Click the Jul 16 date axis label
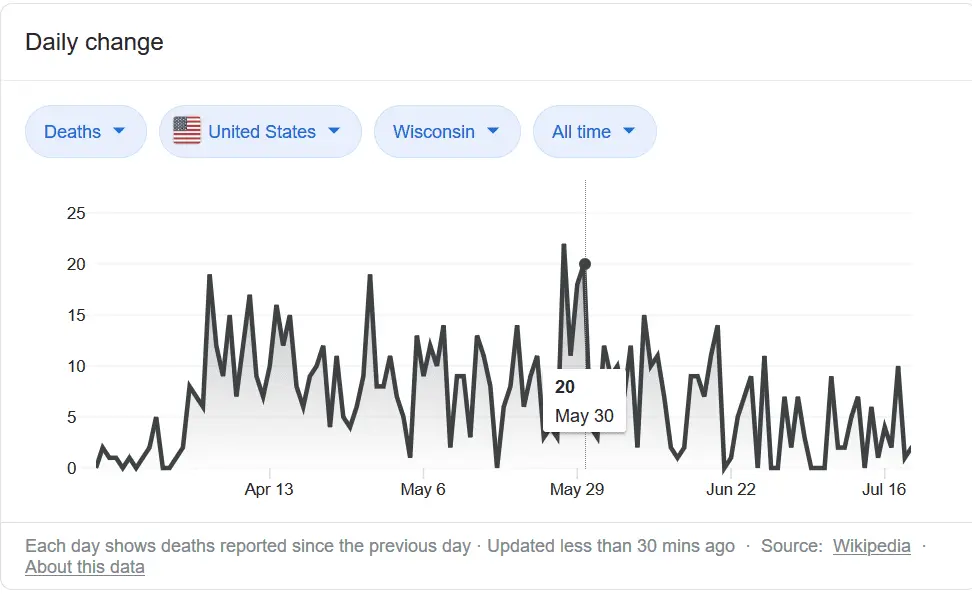Viewport: 972px width, 597px height. coord(884,489)
